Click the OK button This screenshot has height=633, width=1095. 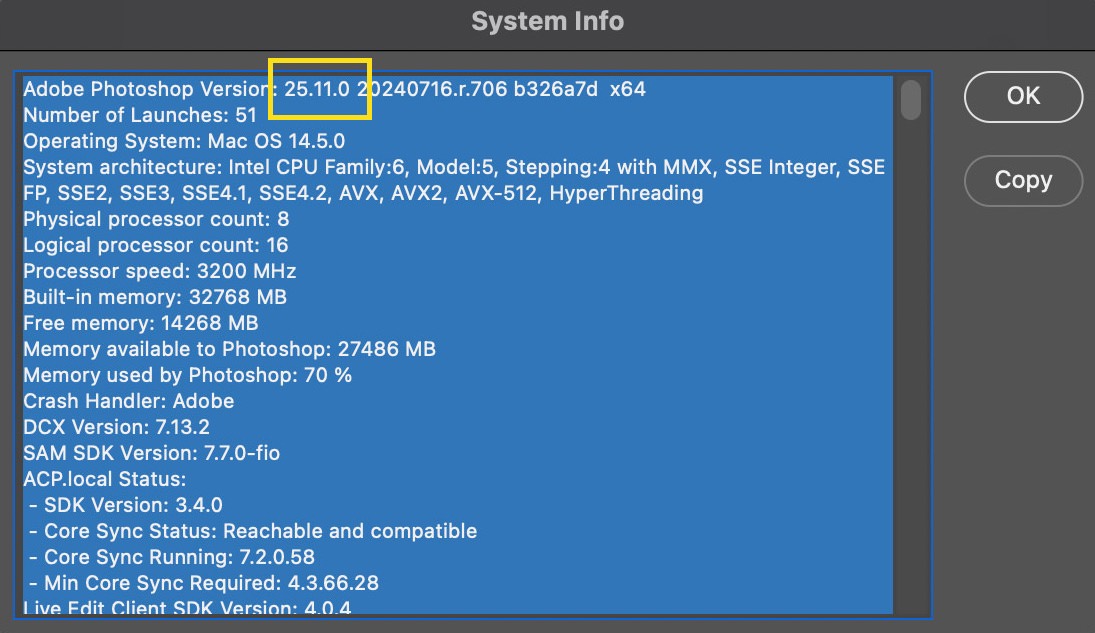(x=1023, y=96)
